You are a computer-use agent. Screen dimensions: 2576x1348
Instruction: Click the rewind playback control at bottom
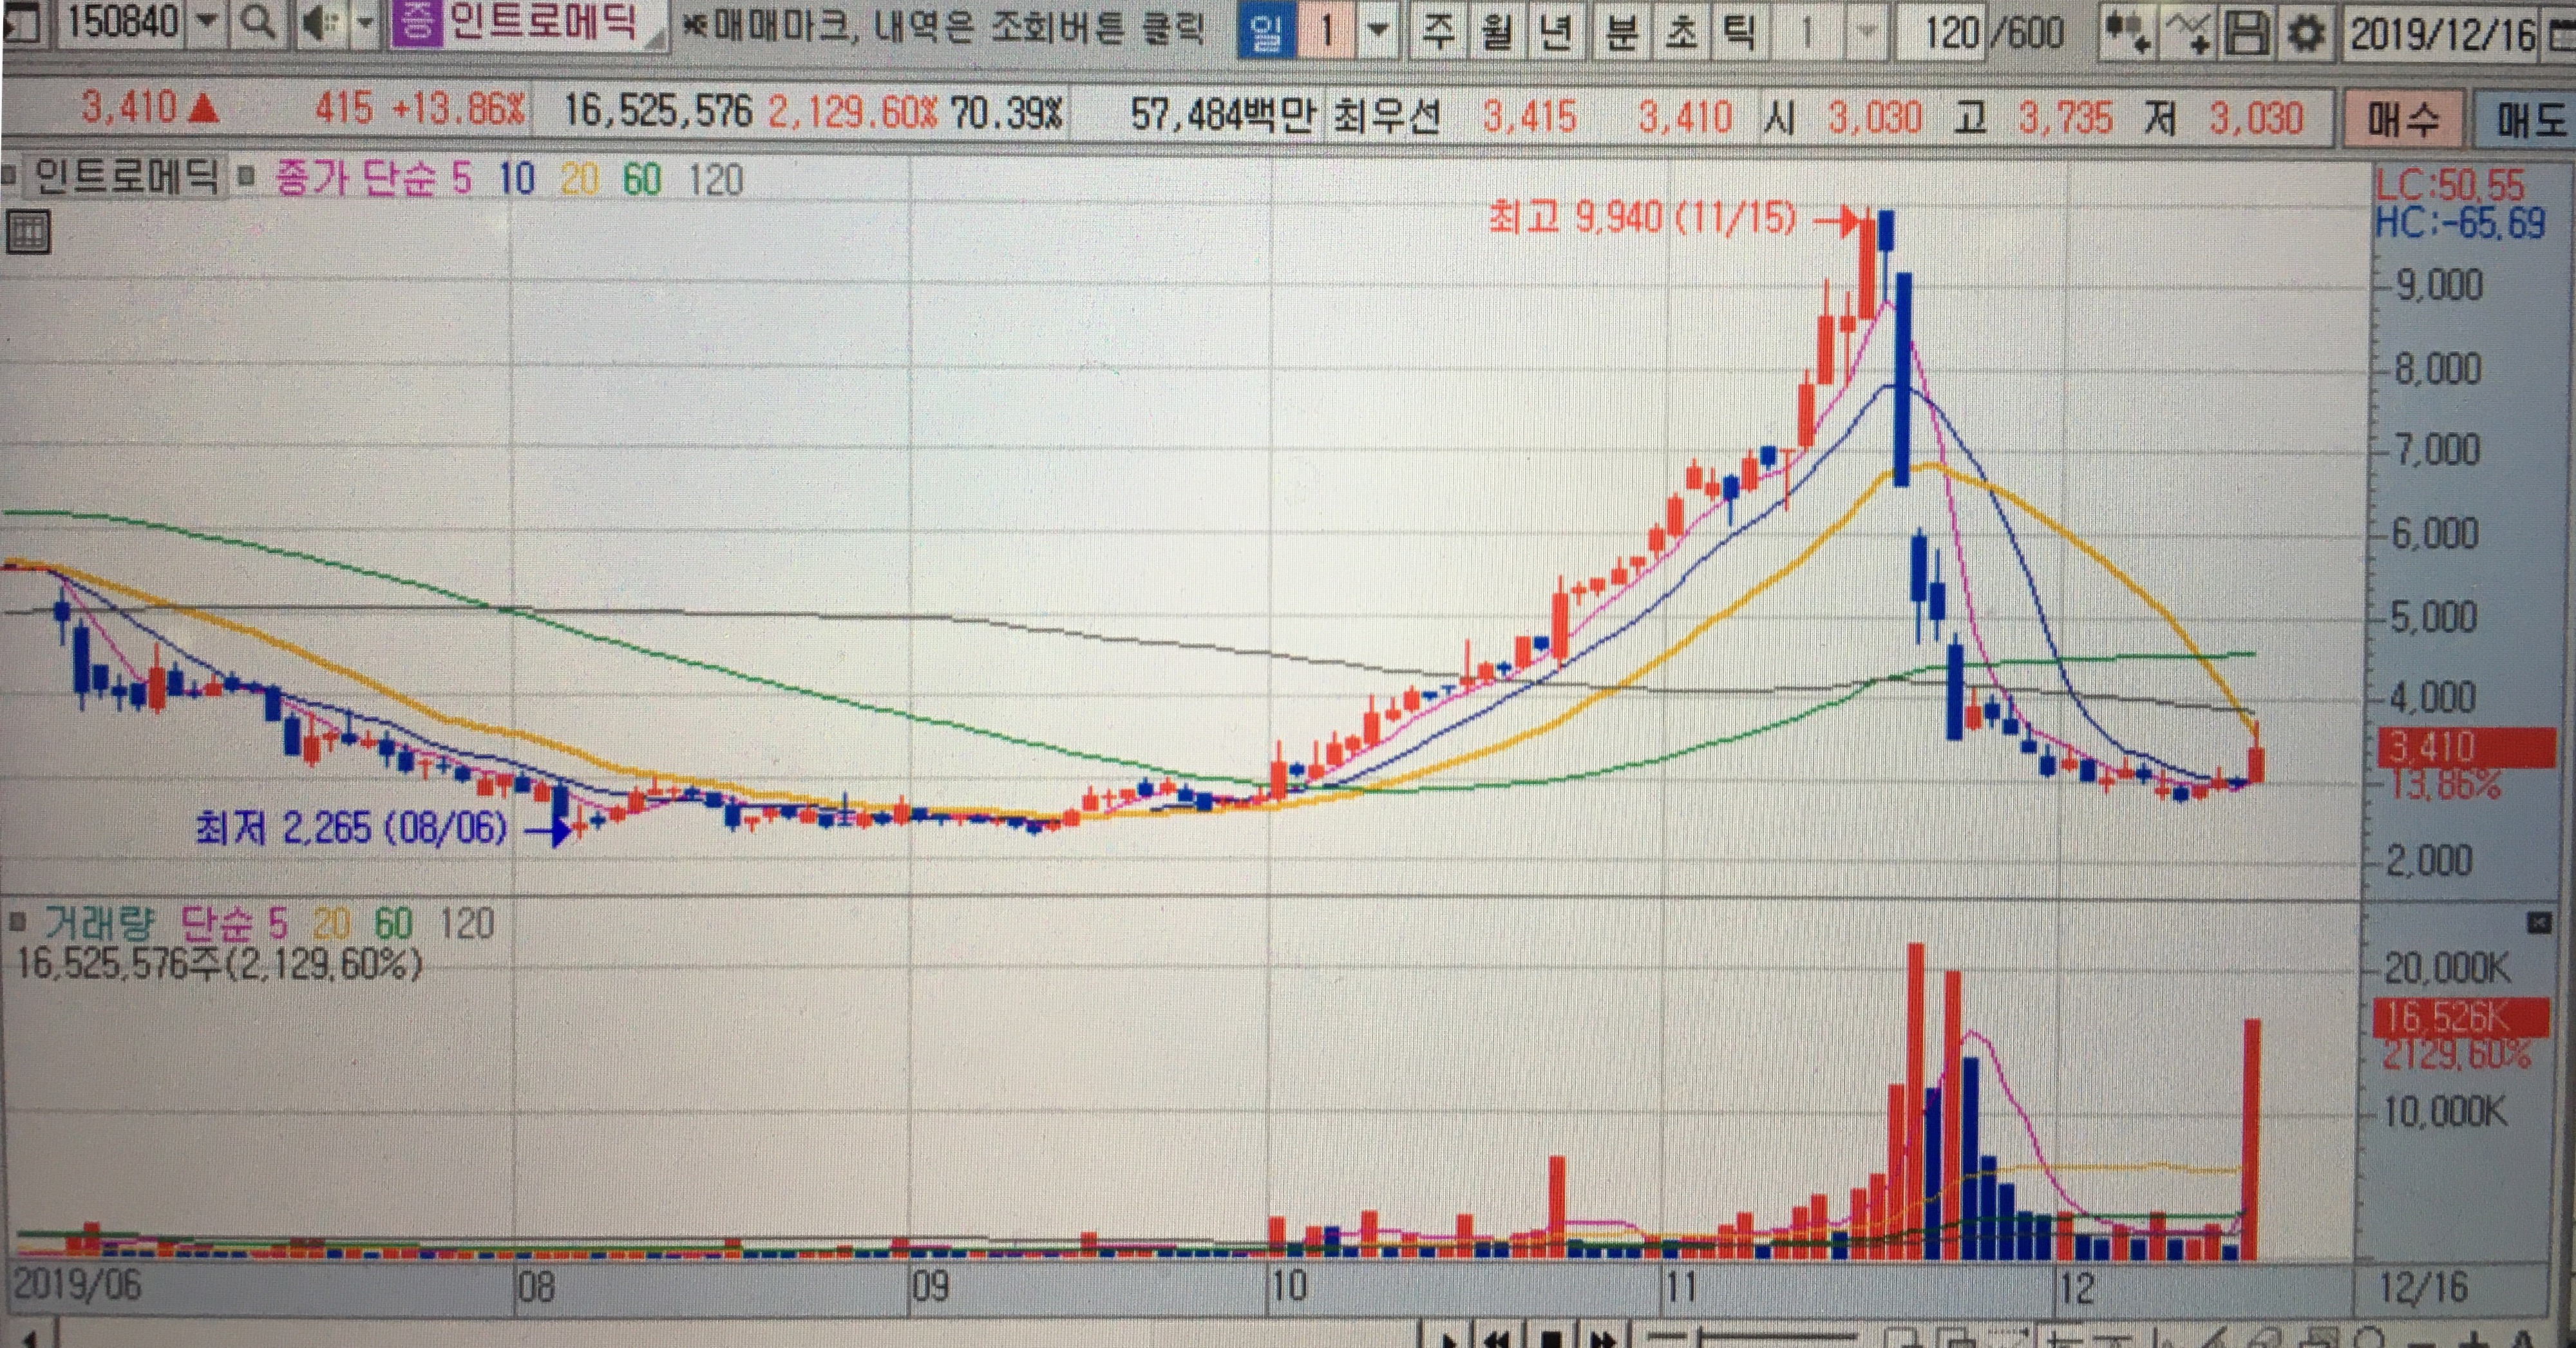pyautogui.click(x=1497, y=1340)
